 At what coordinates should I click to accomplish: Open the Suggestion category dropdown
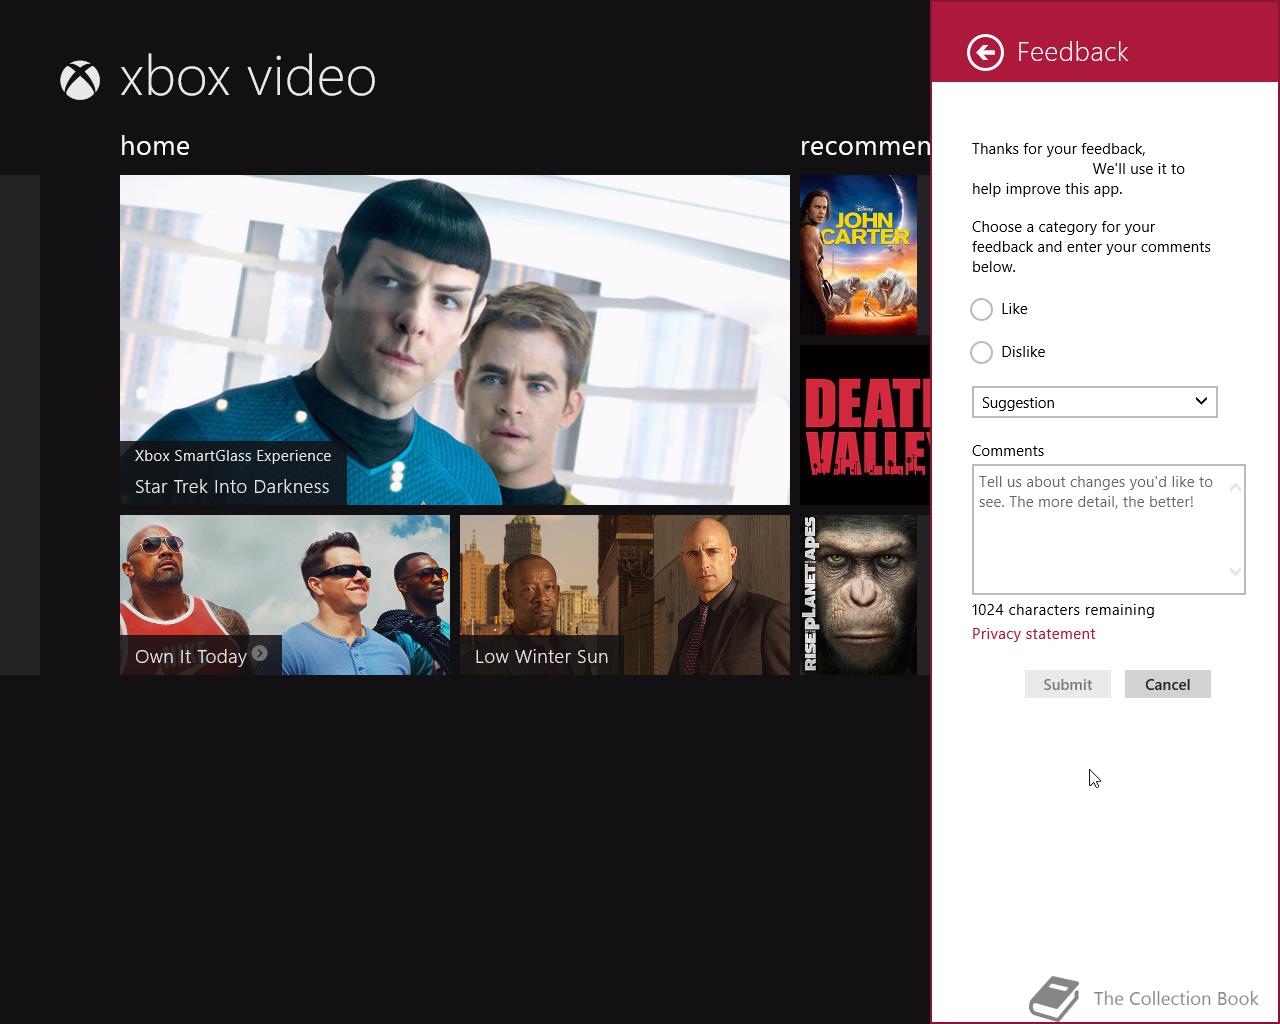coord(1094,402)
